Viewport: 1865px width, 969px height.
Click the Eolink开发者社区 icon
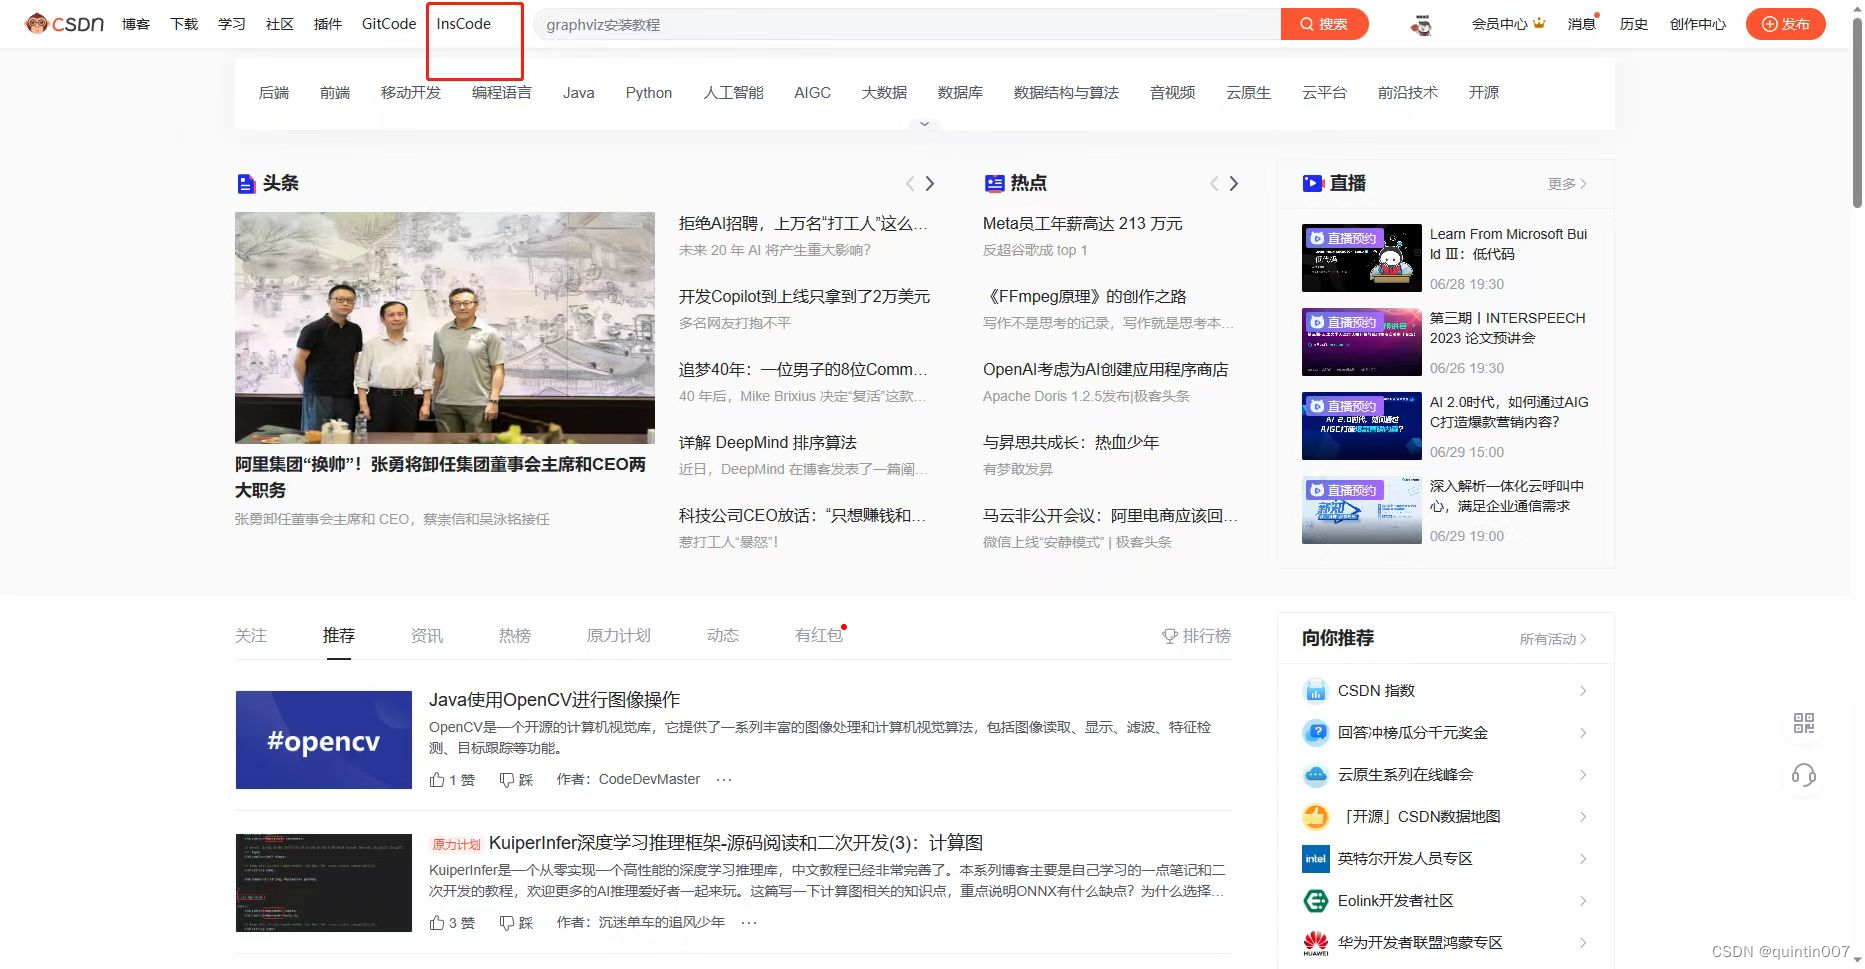[1315, 901]
